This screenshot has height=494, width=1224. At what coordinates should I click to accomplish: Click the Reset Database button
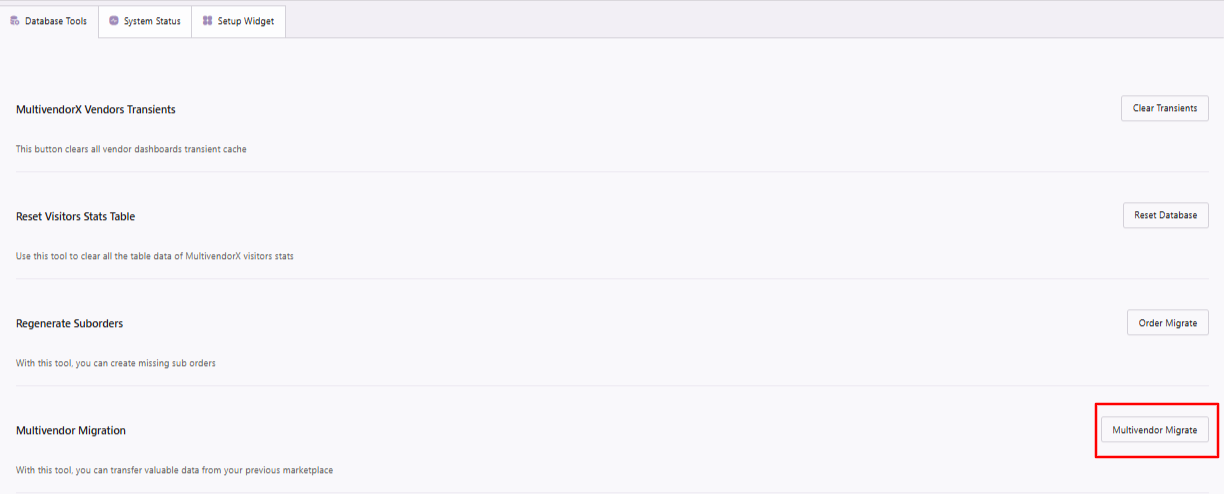1165,215
